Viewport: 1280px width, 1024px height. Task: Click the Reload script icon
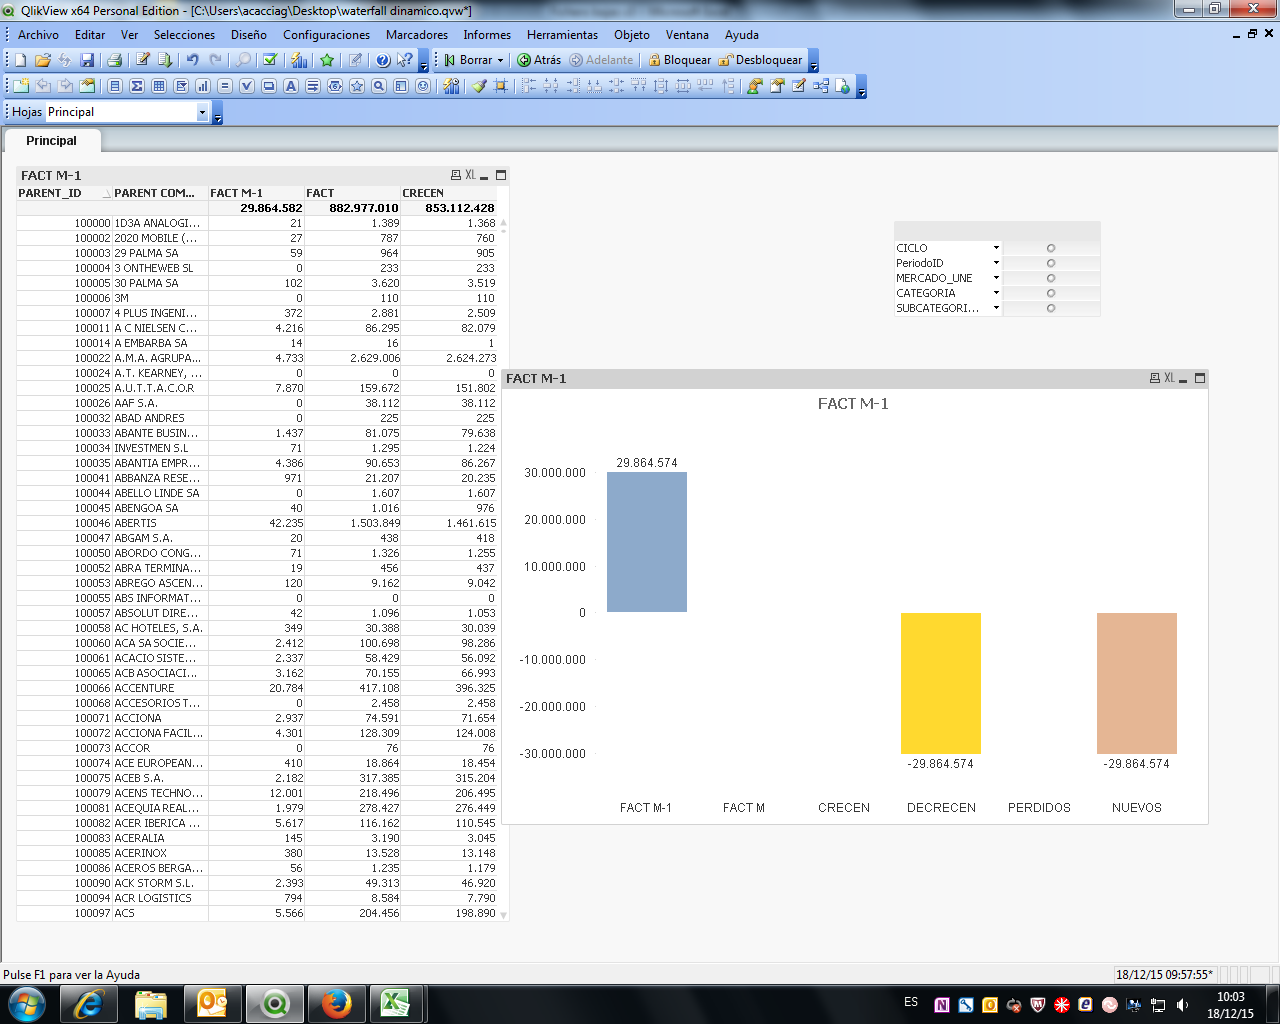coord(165,60)
